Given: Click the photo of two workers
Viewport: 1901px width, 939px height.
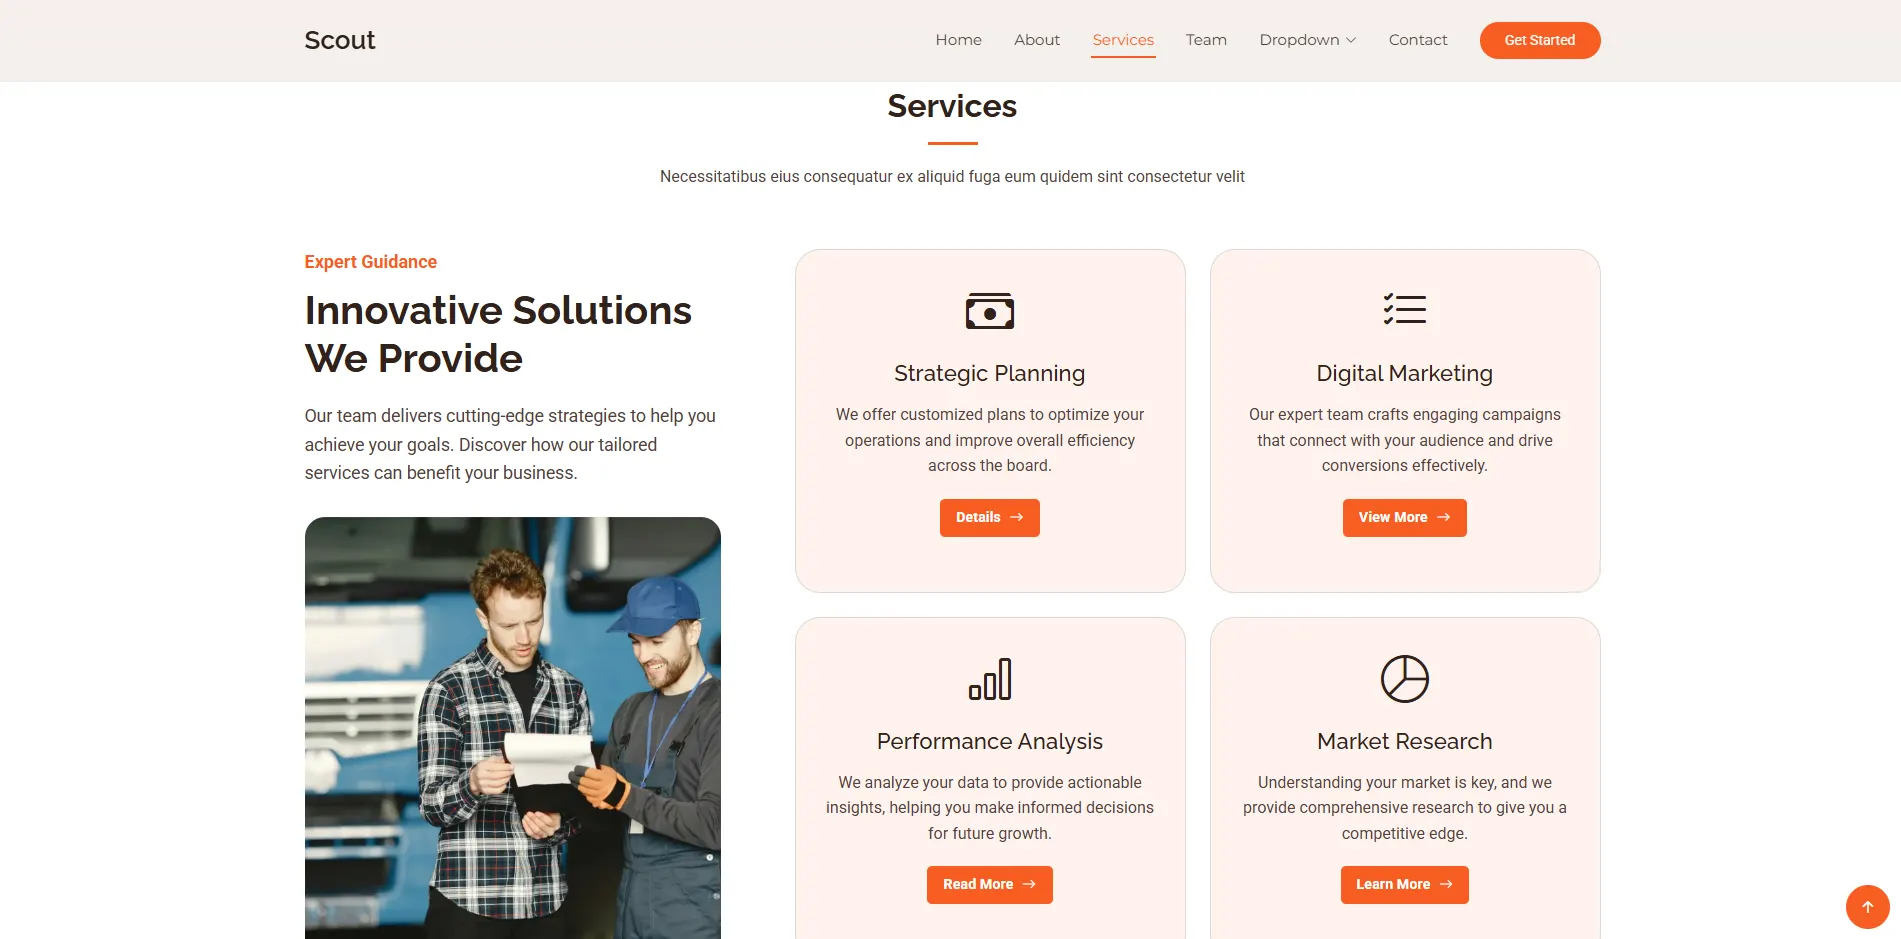Looking at the screenshot, I should click(x=512, y=728).
